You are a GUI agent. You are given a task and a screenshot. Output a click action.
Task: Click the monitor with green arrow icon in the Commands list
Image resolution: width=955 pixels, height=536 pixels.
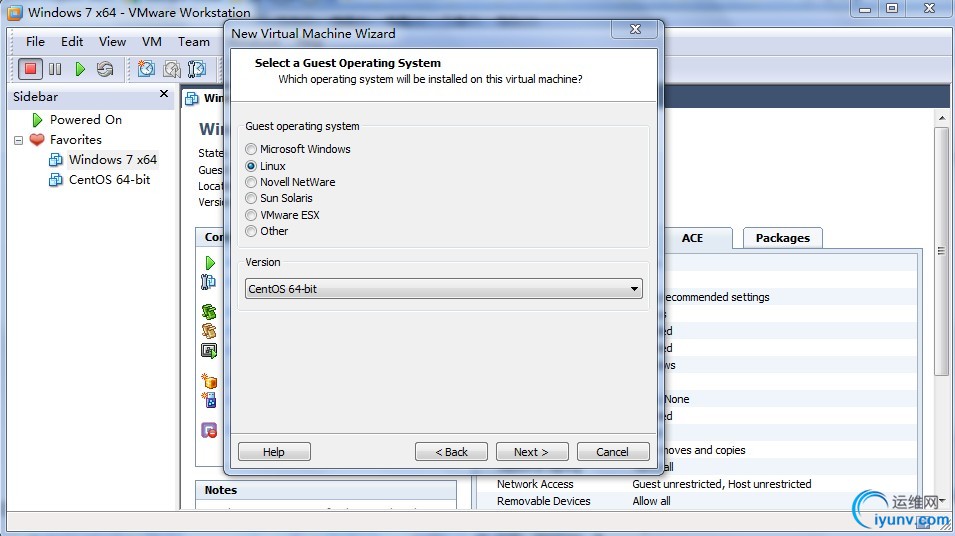tap(209, 351)
